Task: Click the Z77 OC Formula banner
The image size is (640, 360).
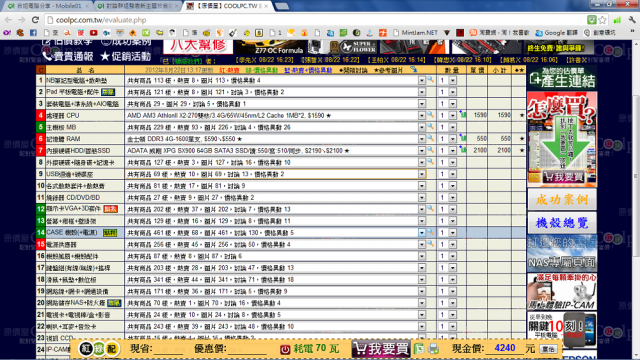Action: [x=271, y=47]
